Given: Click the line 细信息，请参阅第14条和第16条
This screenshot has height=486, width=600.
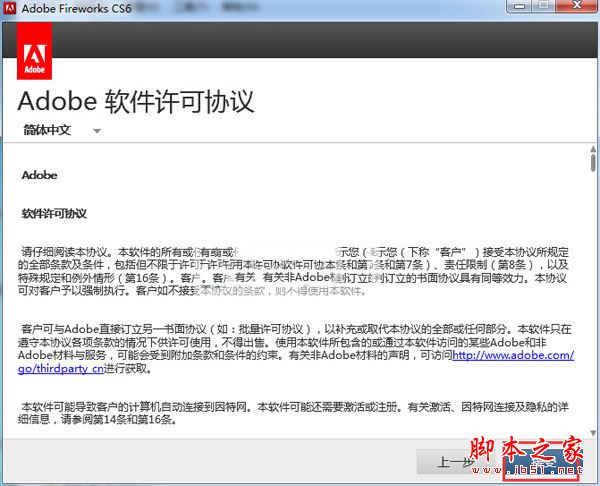Looking at the screenshot, I should click(97, 420).
